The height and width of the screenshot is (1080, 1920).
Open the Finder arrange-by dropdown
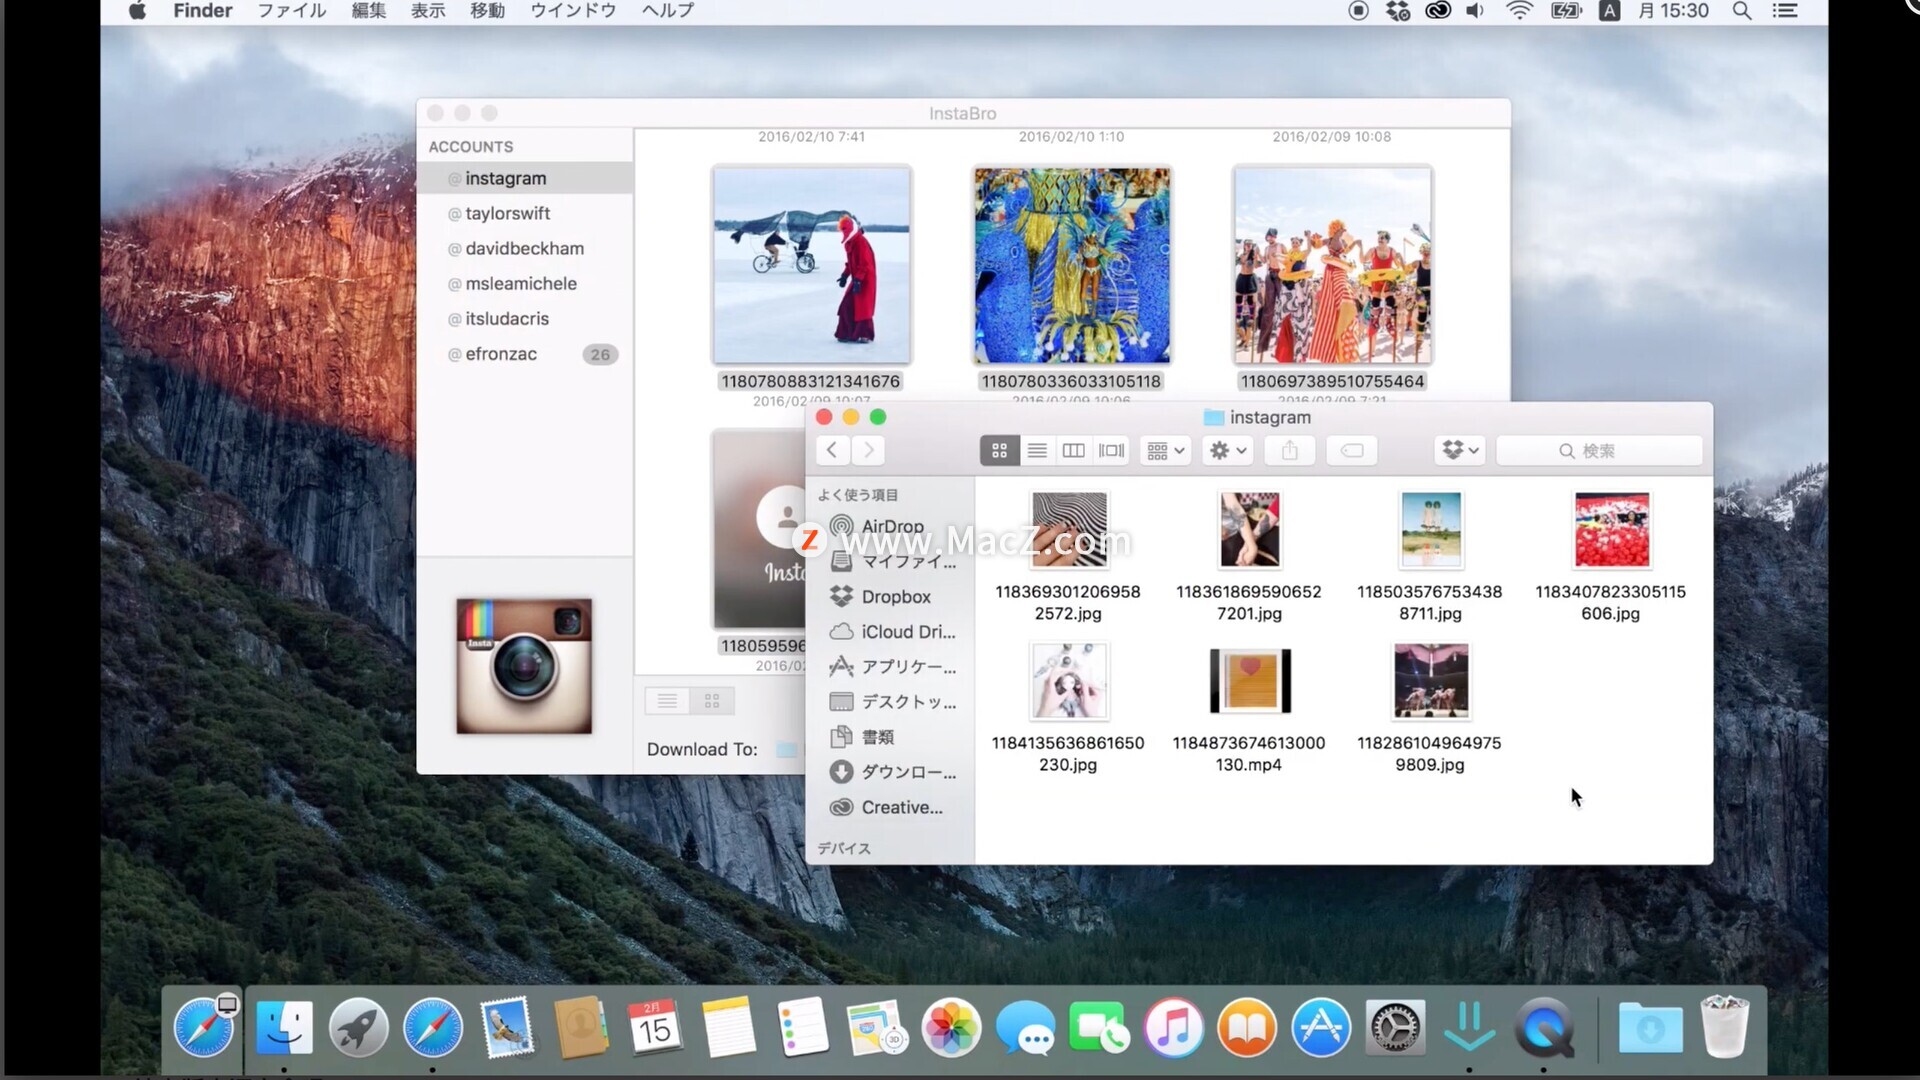pos(1165,451)
